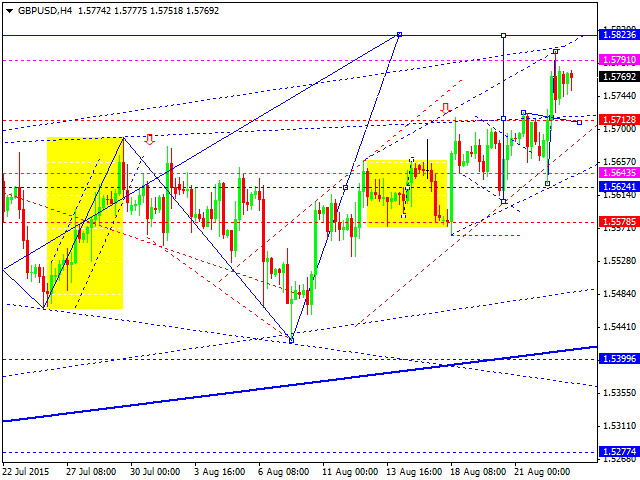Click the 6 Aug 08:00 time label
This screenshot has height=480, width=640.
click(284, 472)
